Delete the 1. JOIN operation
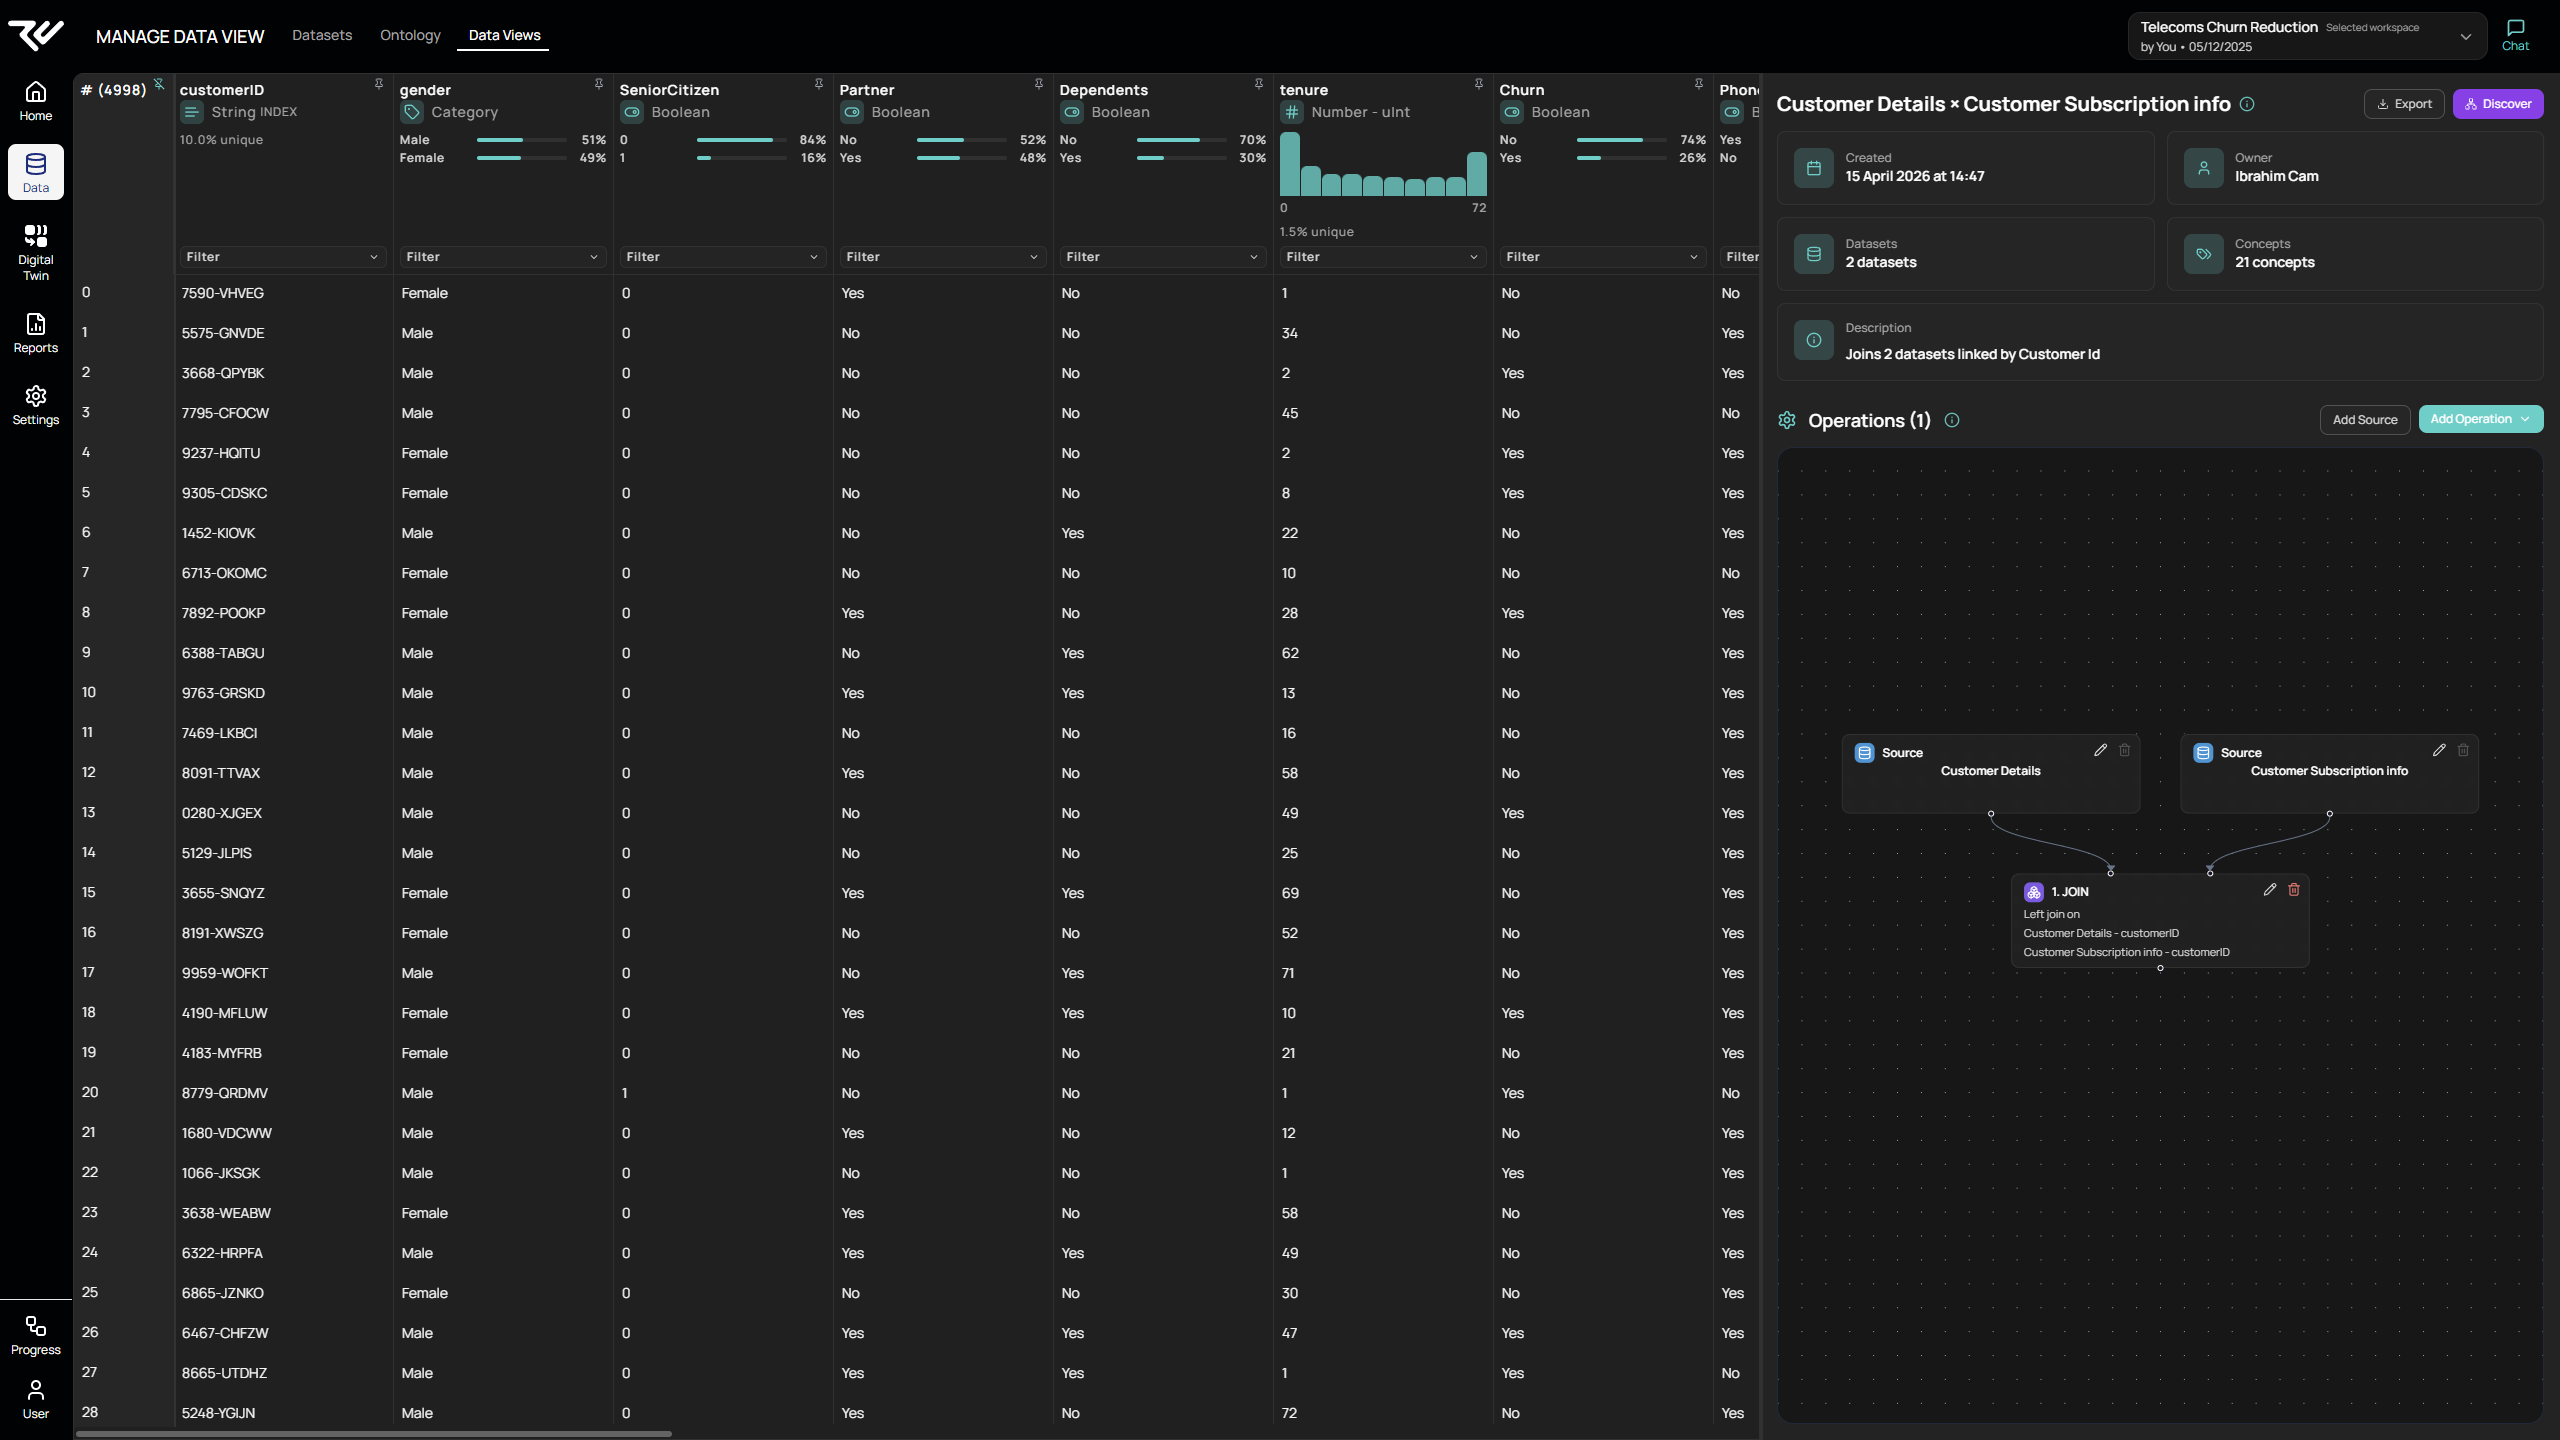The height and width of the screenshot is (1440, 2560). (x=2292, y=889)
